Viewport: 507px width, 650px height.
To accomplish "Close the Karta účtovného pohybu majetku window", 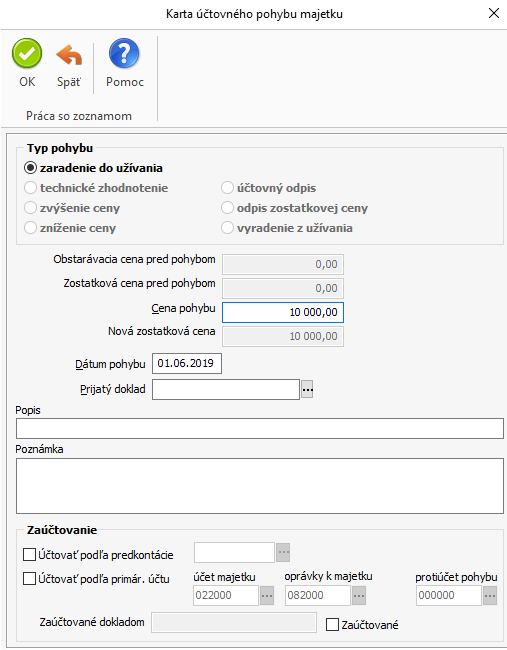I will coord(493,13).
